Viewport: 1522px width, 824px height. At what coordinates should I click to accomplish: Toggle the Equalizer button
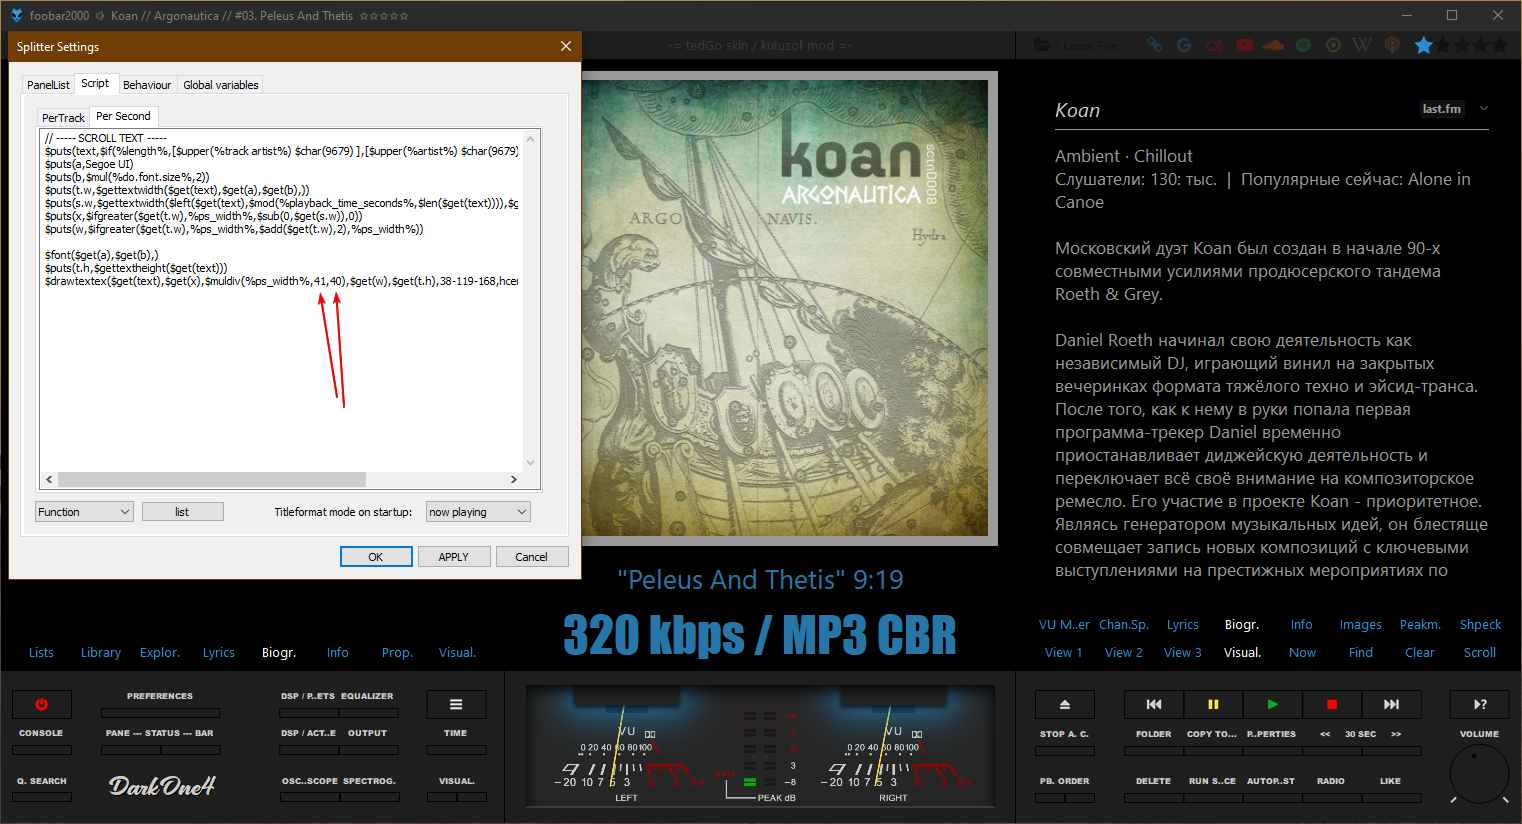point(367,713)
